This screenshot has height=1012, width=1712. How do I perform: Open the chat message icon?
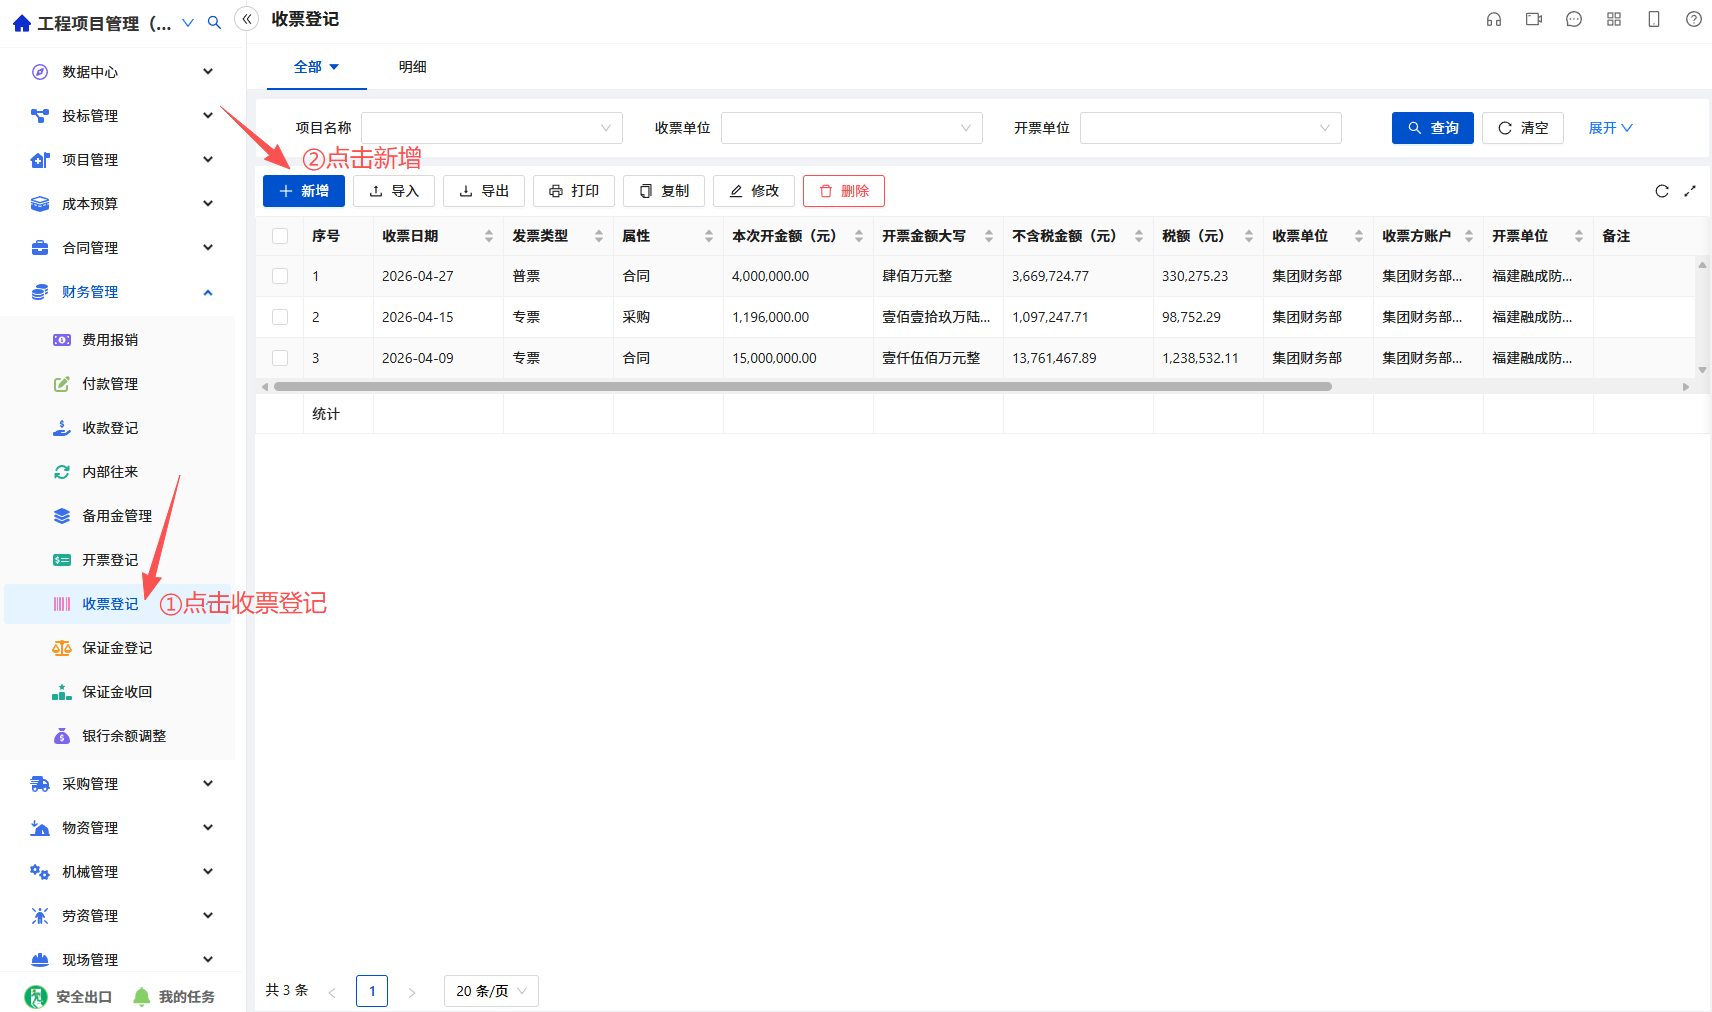click(1574, 19)
